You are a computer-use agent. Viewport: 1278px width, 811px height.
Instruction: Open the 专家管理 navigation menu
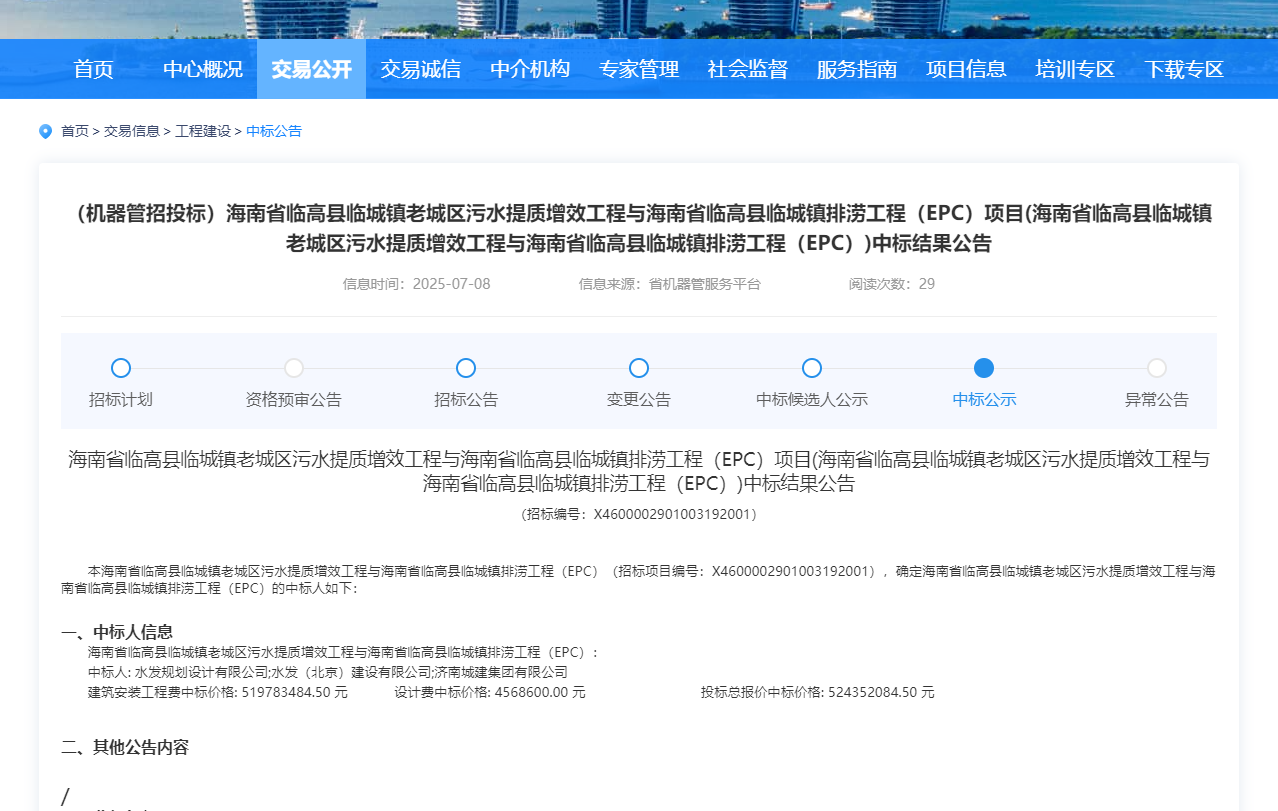point(639,69)
